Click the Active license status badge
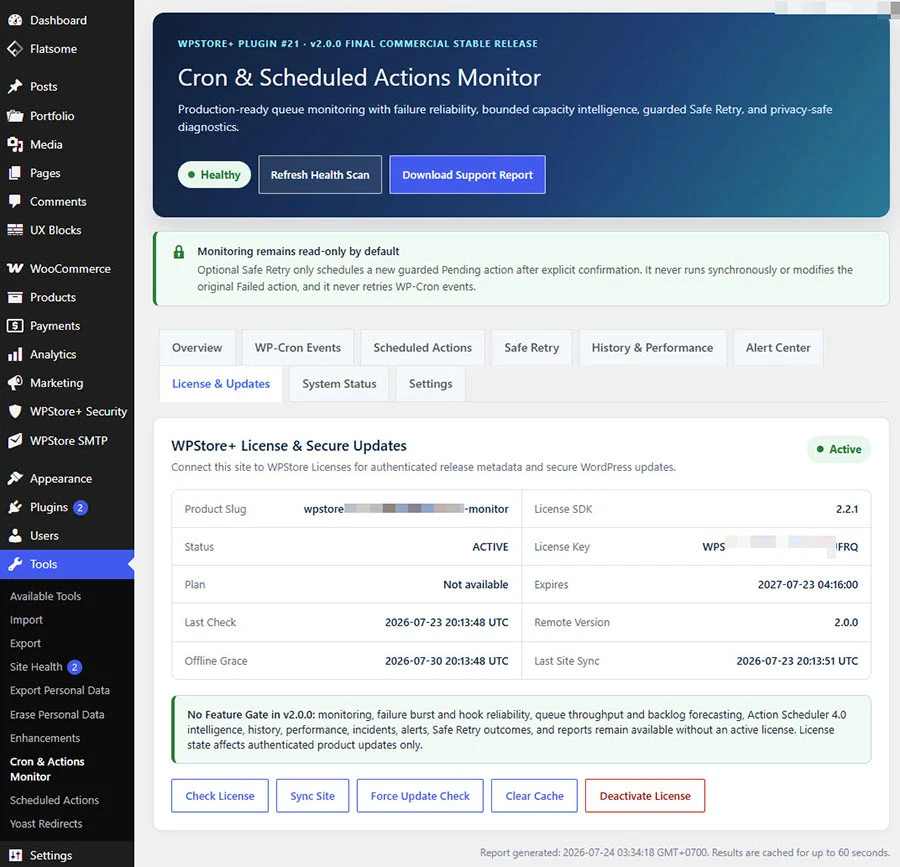 pos(839,449)
